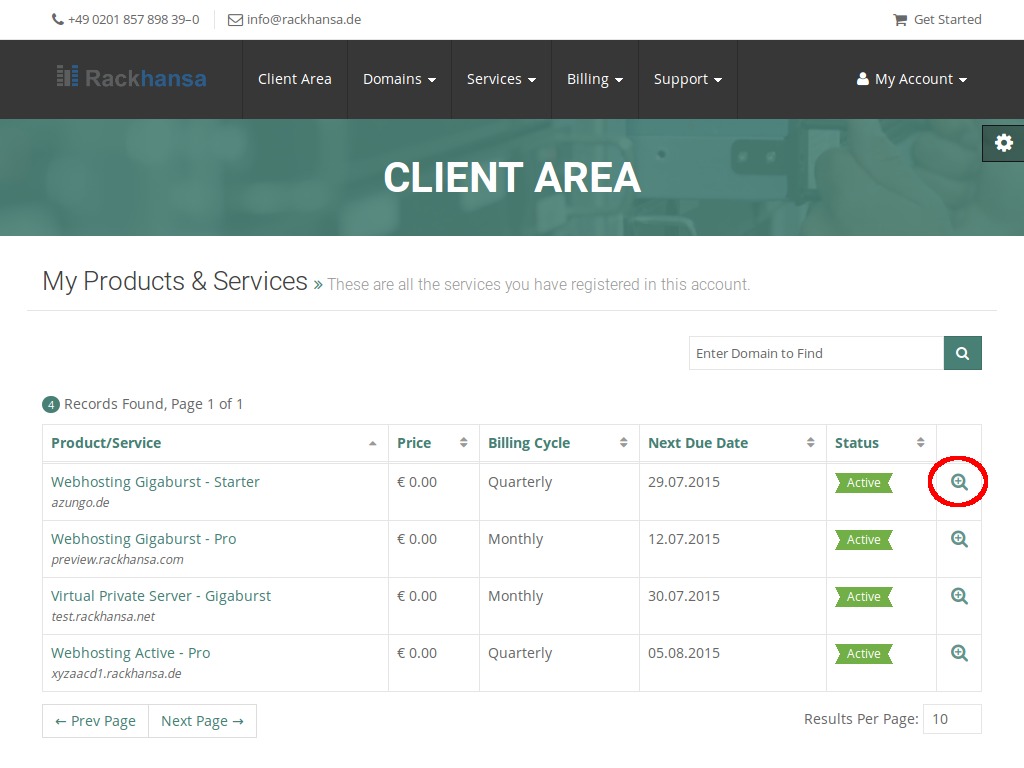Click the due date 30.07.2015
This screenshot has width=1024, height=768.
(x=684, y=596)
